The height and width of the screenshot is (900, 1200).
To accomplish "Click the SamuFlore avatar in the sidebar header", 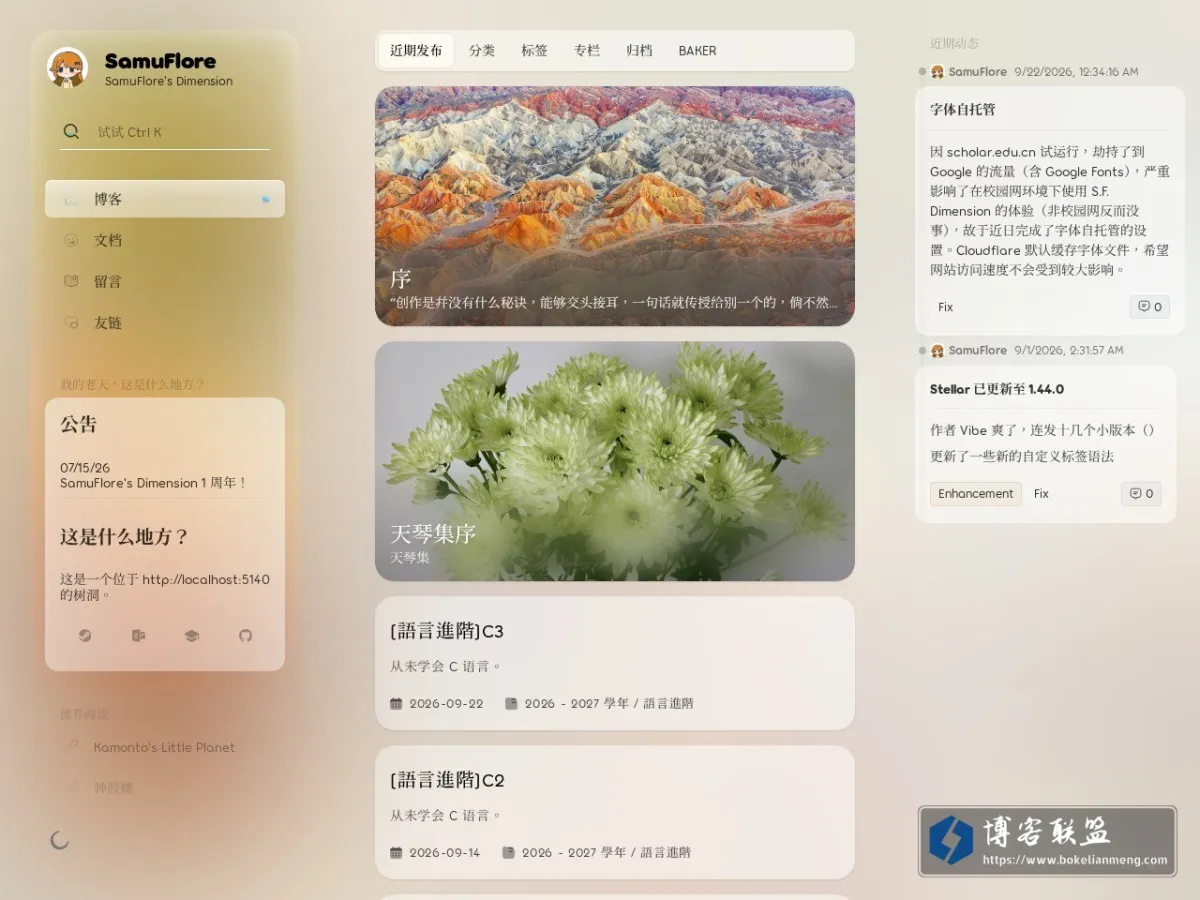I will click(x=67, y=68).
